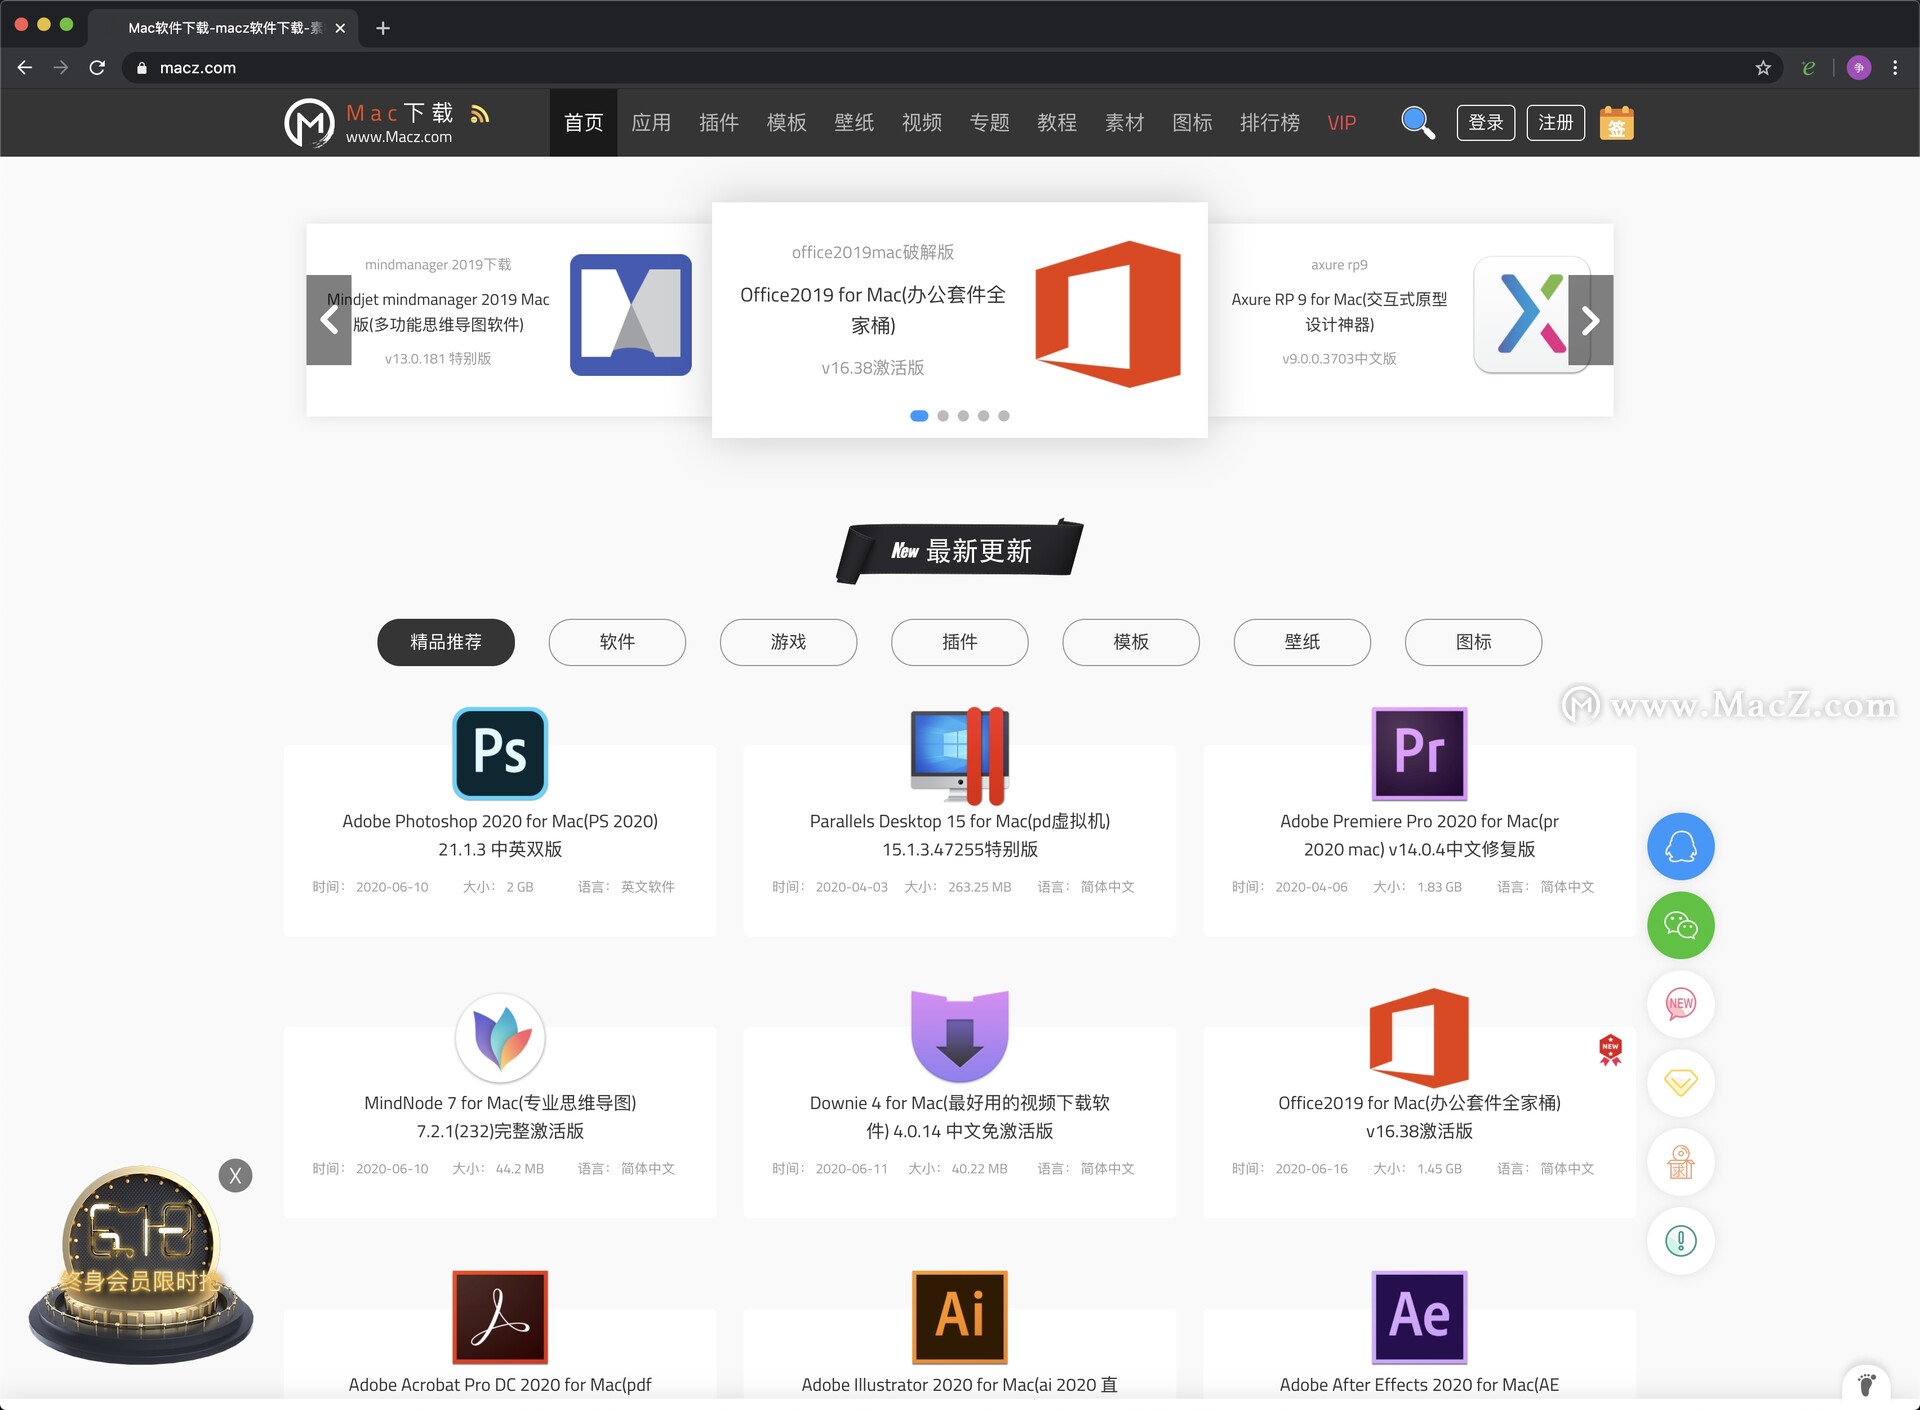
Task: Open the Adobe Photoshop 2020 icon
Action: point(500,753)
